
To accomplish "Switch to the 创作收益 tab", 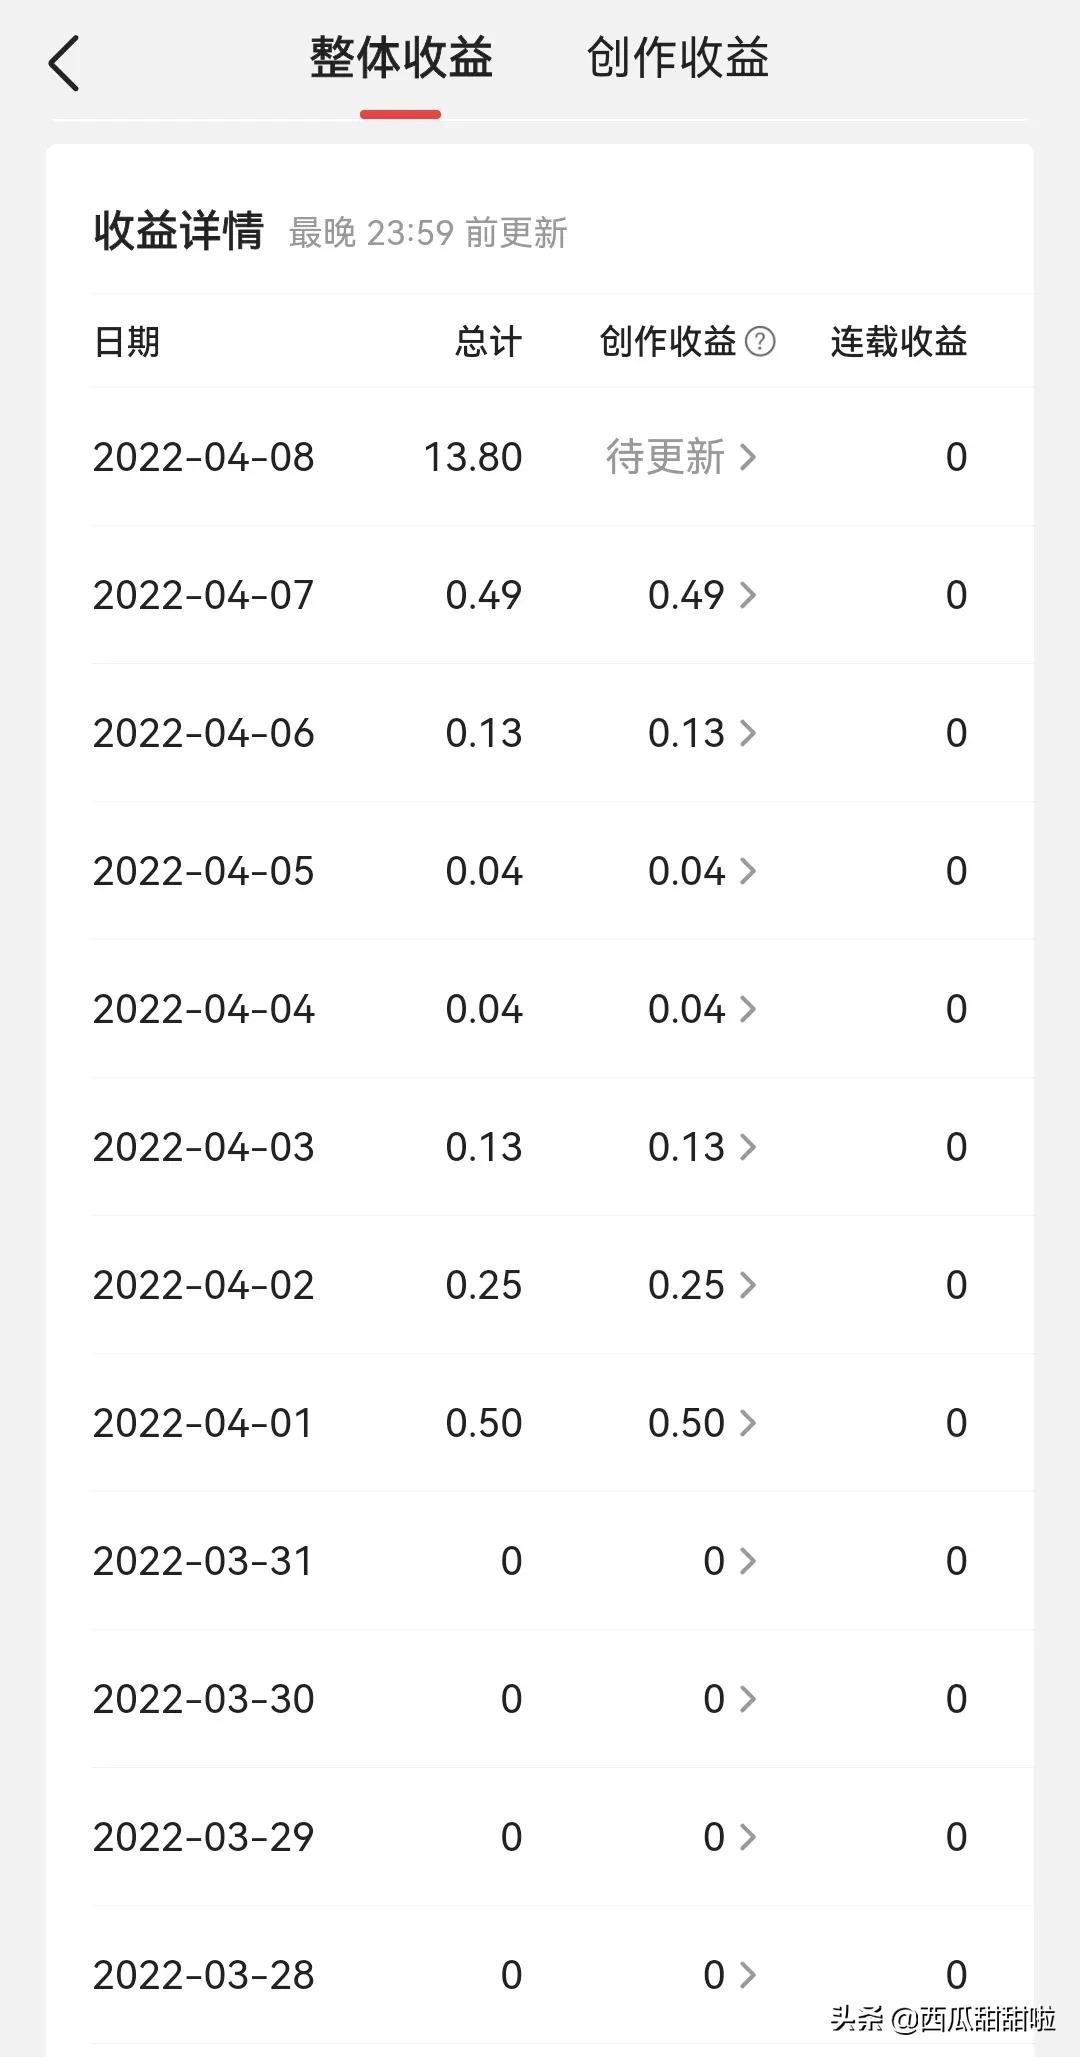I will [x=677, y=57].
